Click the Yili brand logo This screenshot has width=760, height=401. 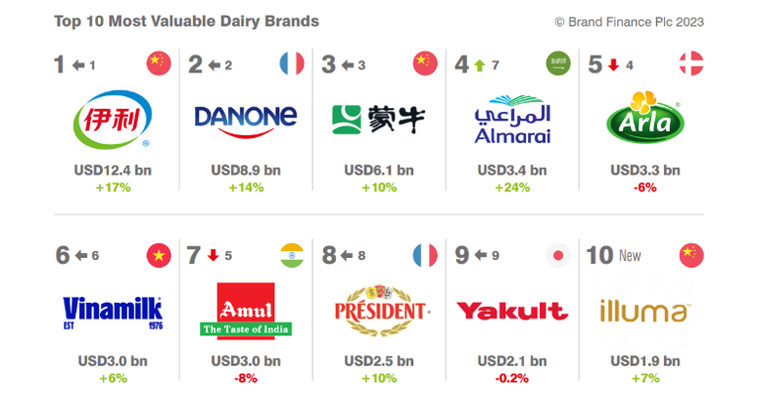113,119
